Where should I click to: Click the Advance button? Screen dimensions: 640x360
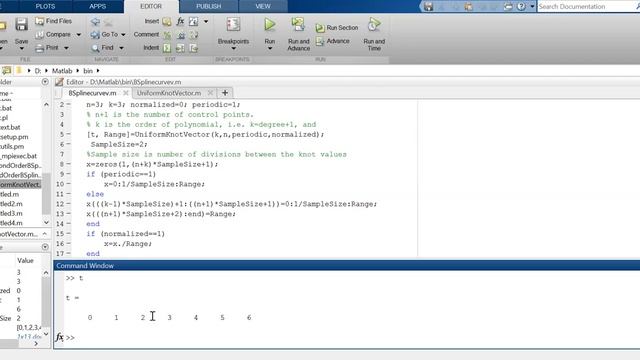(333, 41)
